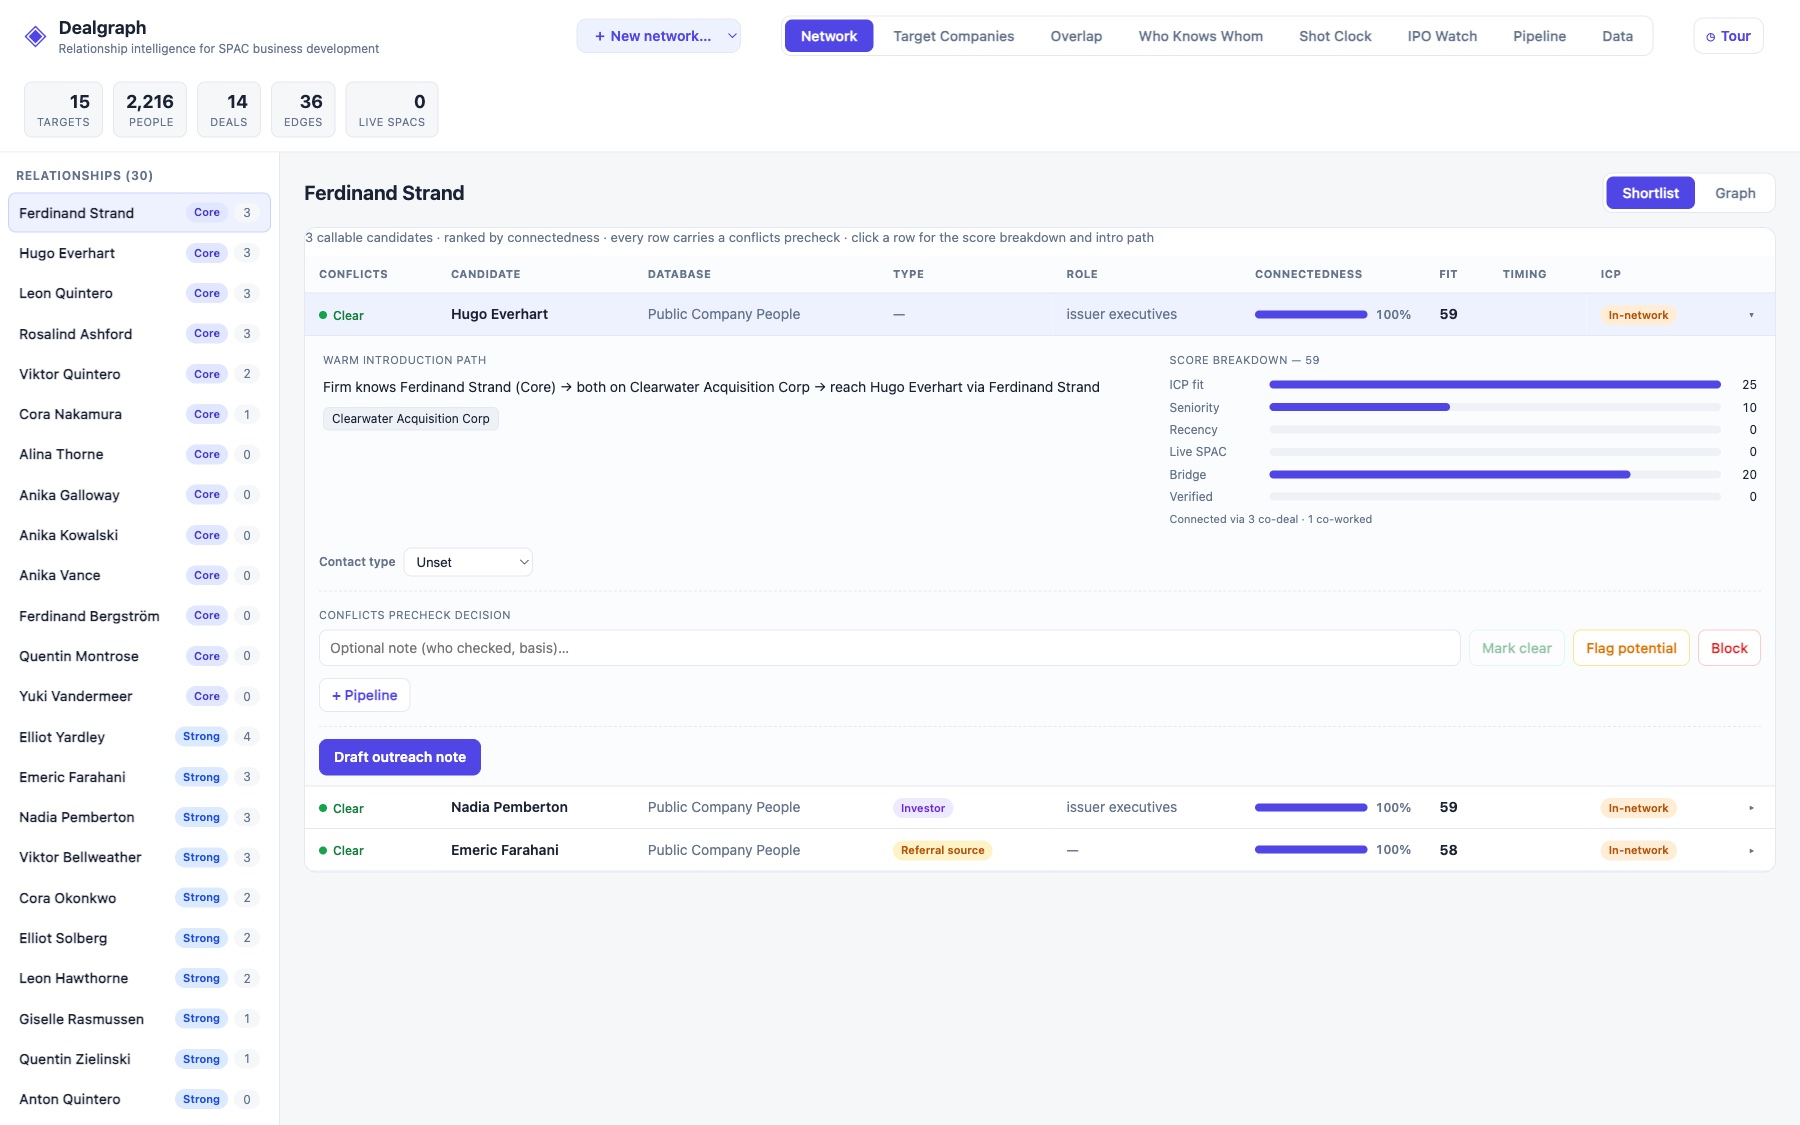Click the conflicts precheck note field

click(889, 648)
